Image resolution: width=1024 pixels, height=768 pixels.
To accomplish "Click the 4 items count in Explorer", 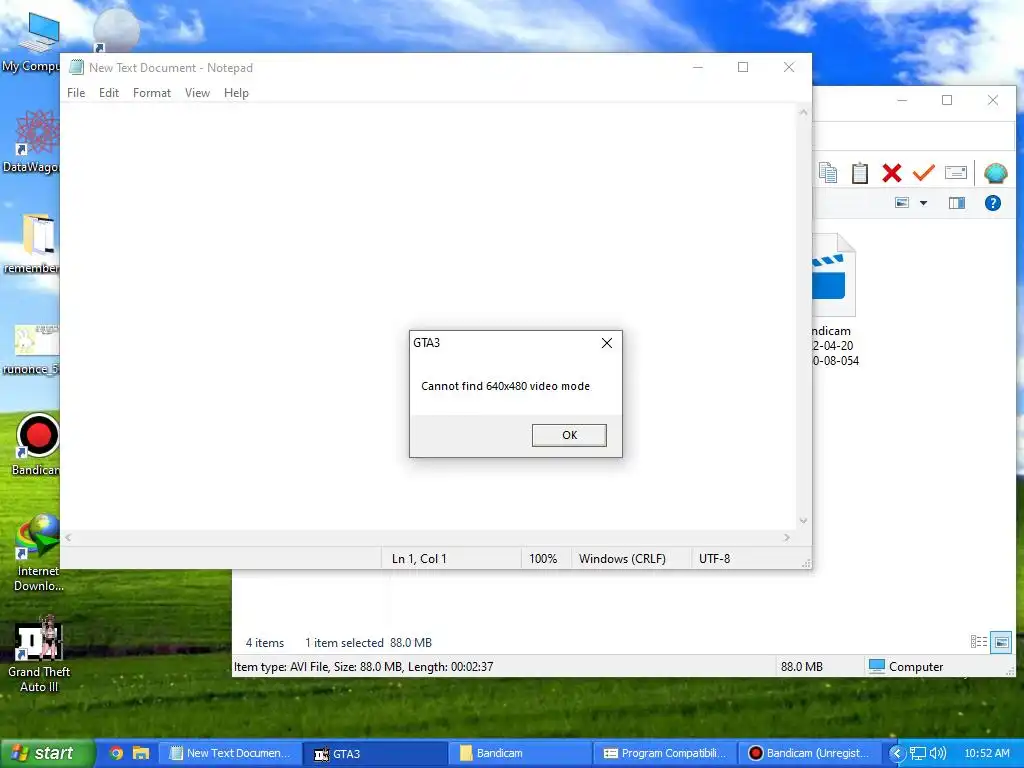I will (264, 643).
